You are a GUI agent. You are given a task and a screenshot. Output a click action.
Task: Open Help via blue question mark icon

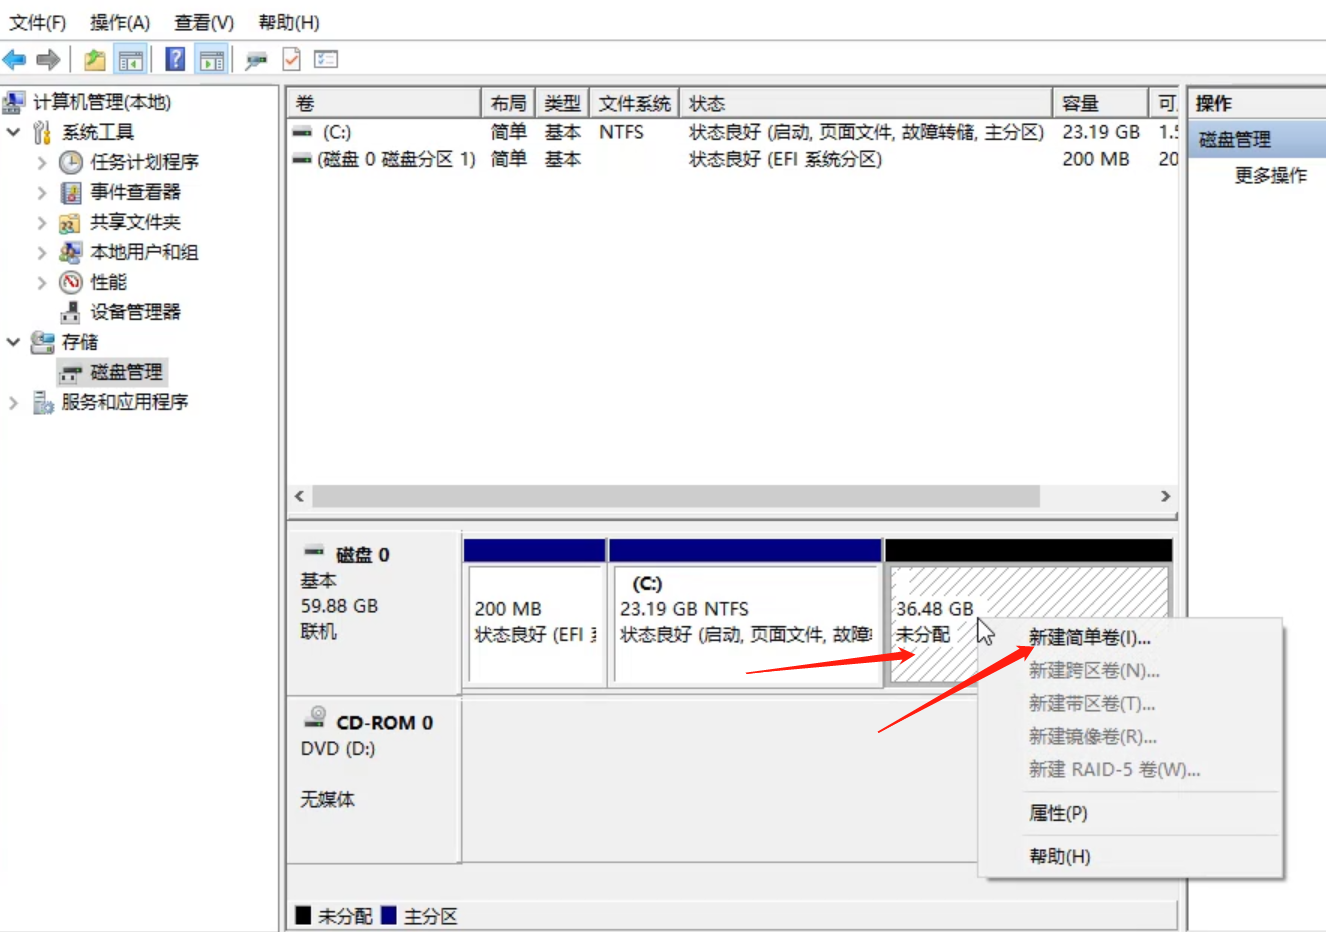[175, 60]
